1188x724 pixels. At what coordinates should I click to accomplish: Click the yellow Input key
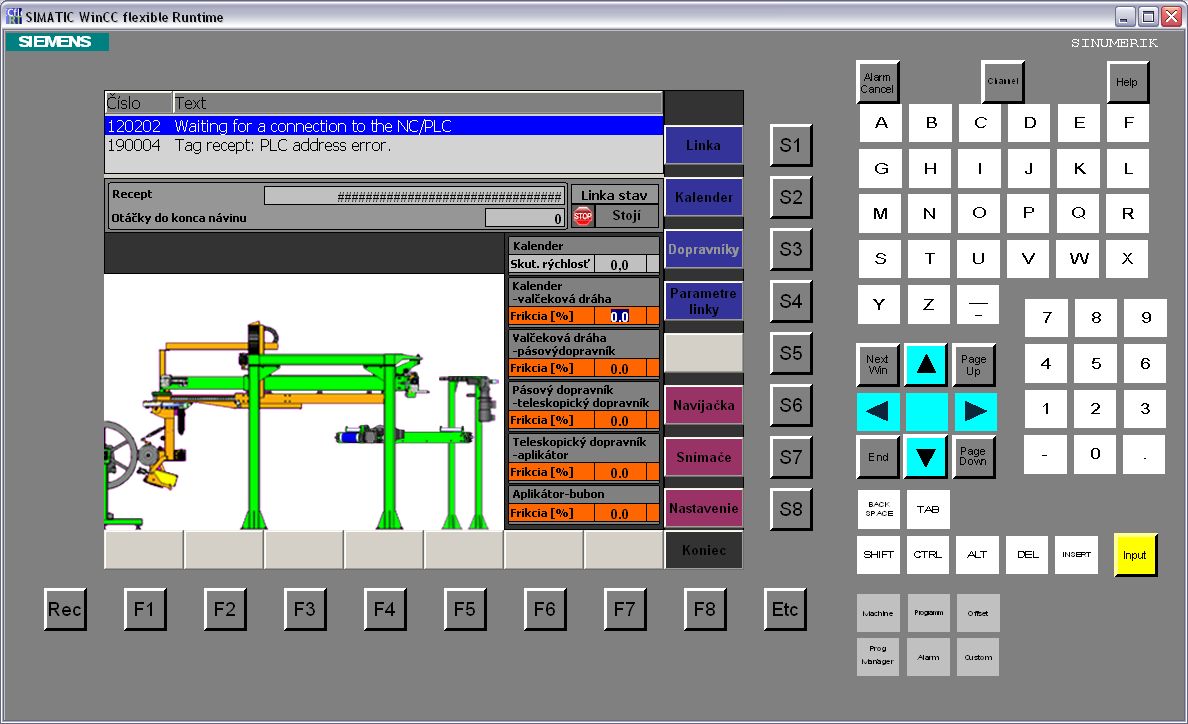[x=1135, y=555]
